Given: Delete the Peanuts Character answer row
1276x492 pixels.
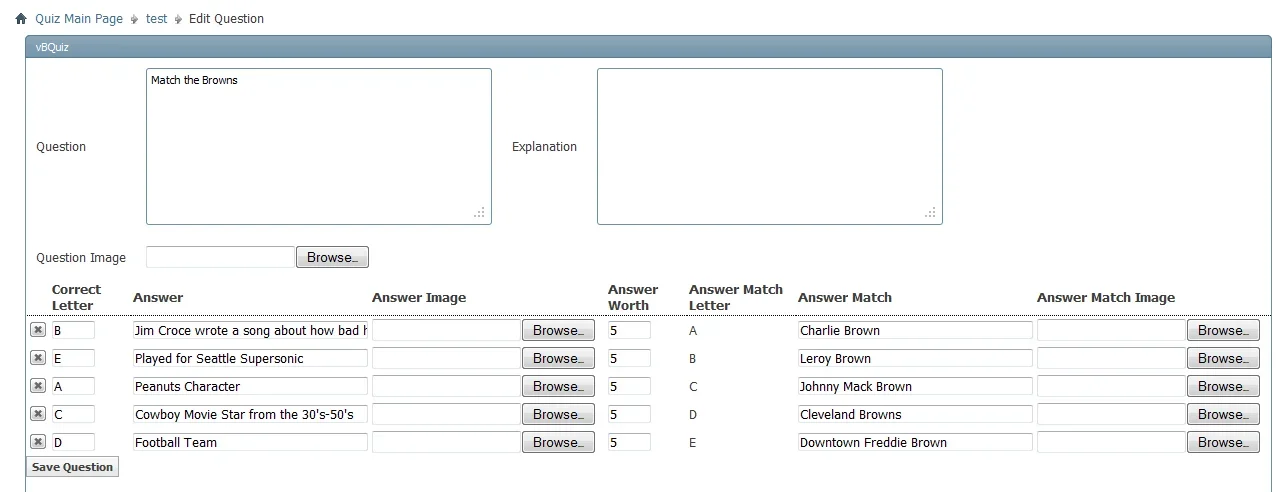Looking at the screenshot, I should 38,386.
